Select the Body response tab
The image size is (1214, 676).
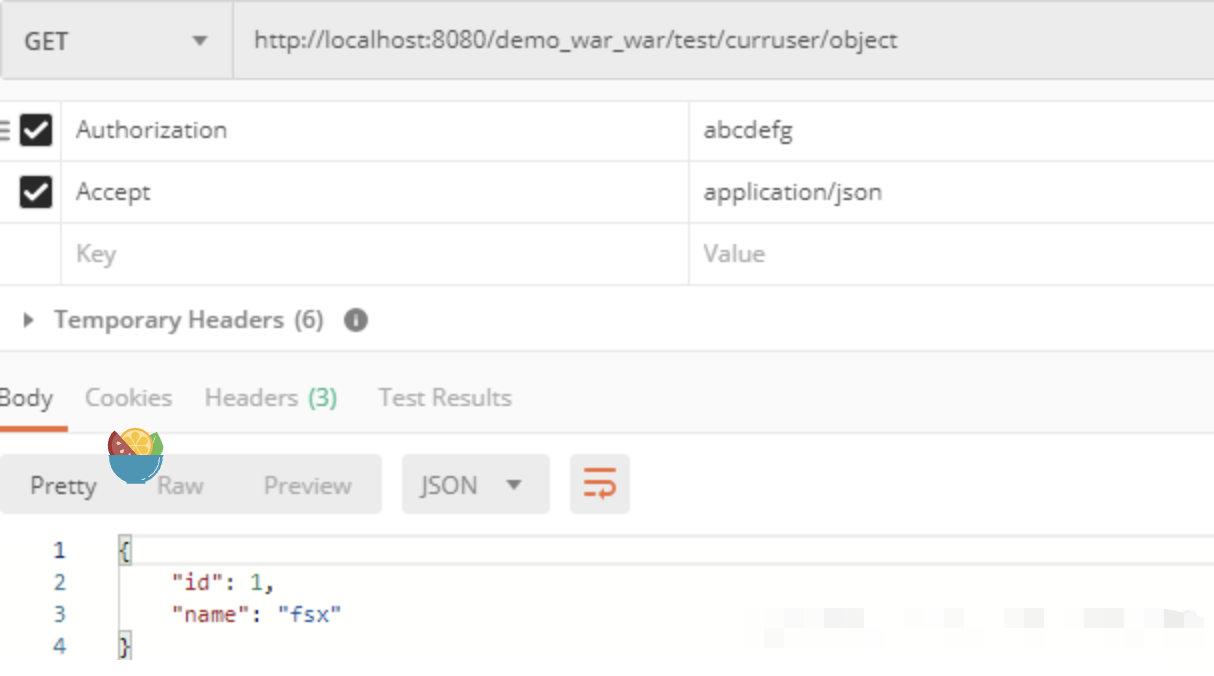26,398
